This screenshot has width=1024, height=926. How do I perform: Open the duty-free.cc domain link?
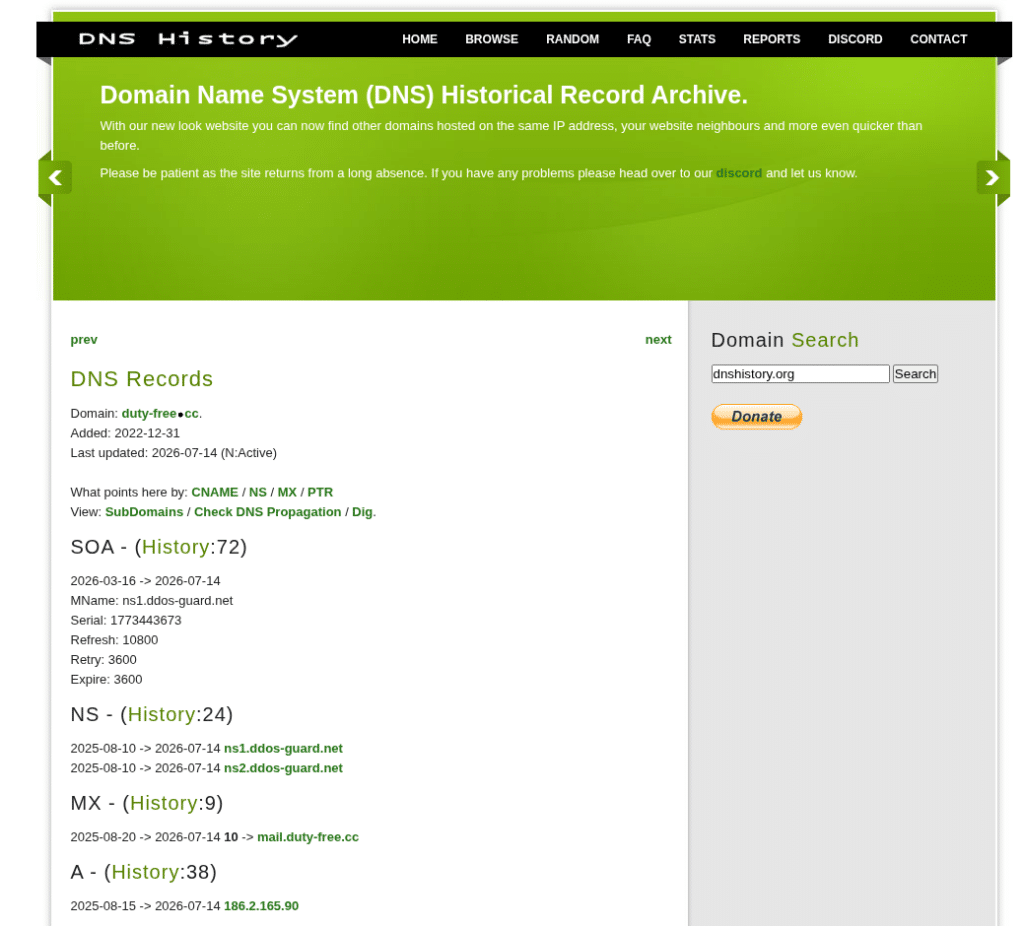pos(160,413)
